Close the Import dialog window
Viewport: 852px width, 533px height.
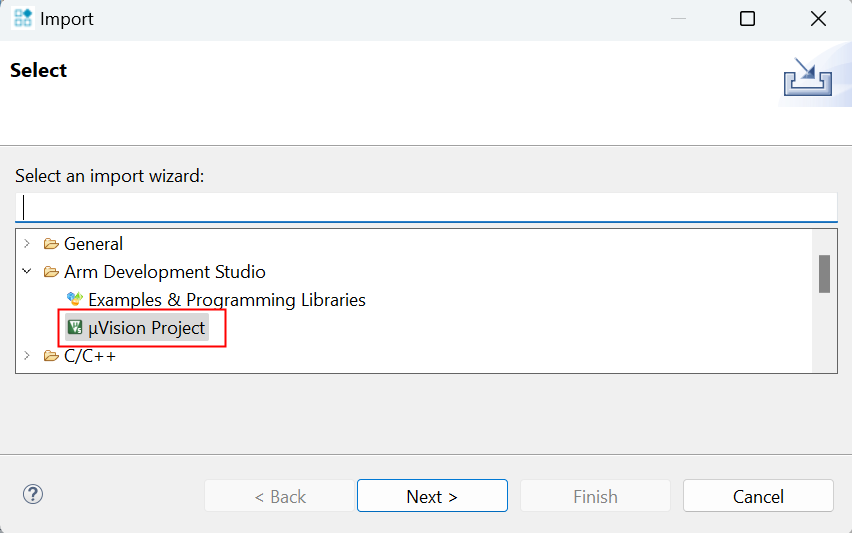click(x=818, y=19)
